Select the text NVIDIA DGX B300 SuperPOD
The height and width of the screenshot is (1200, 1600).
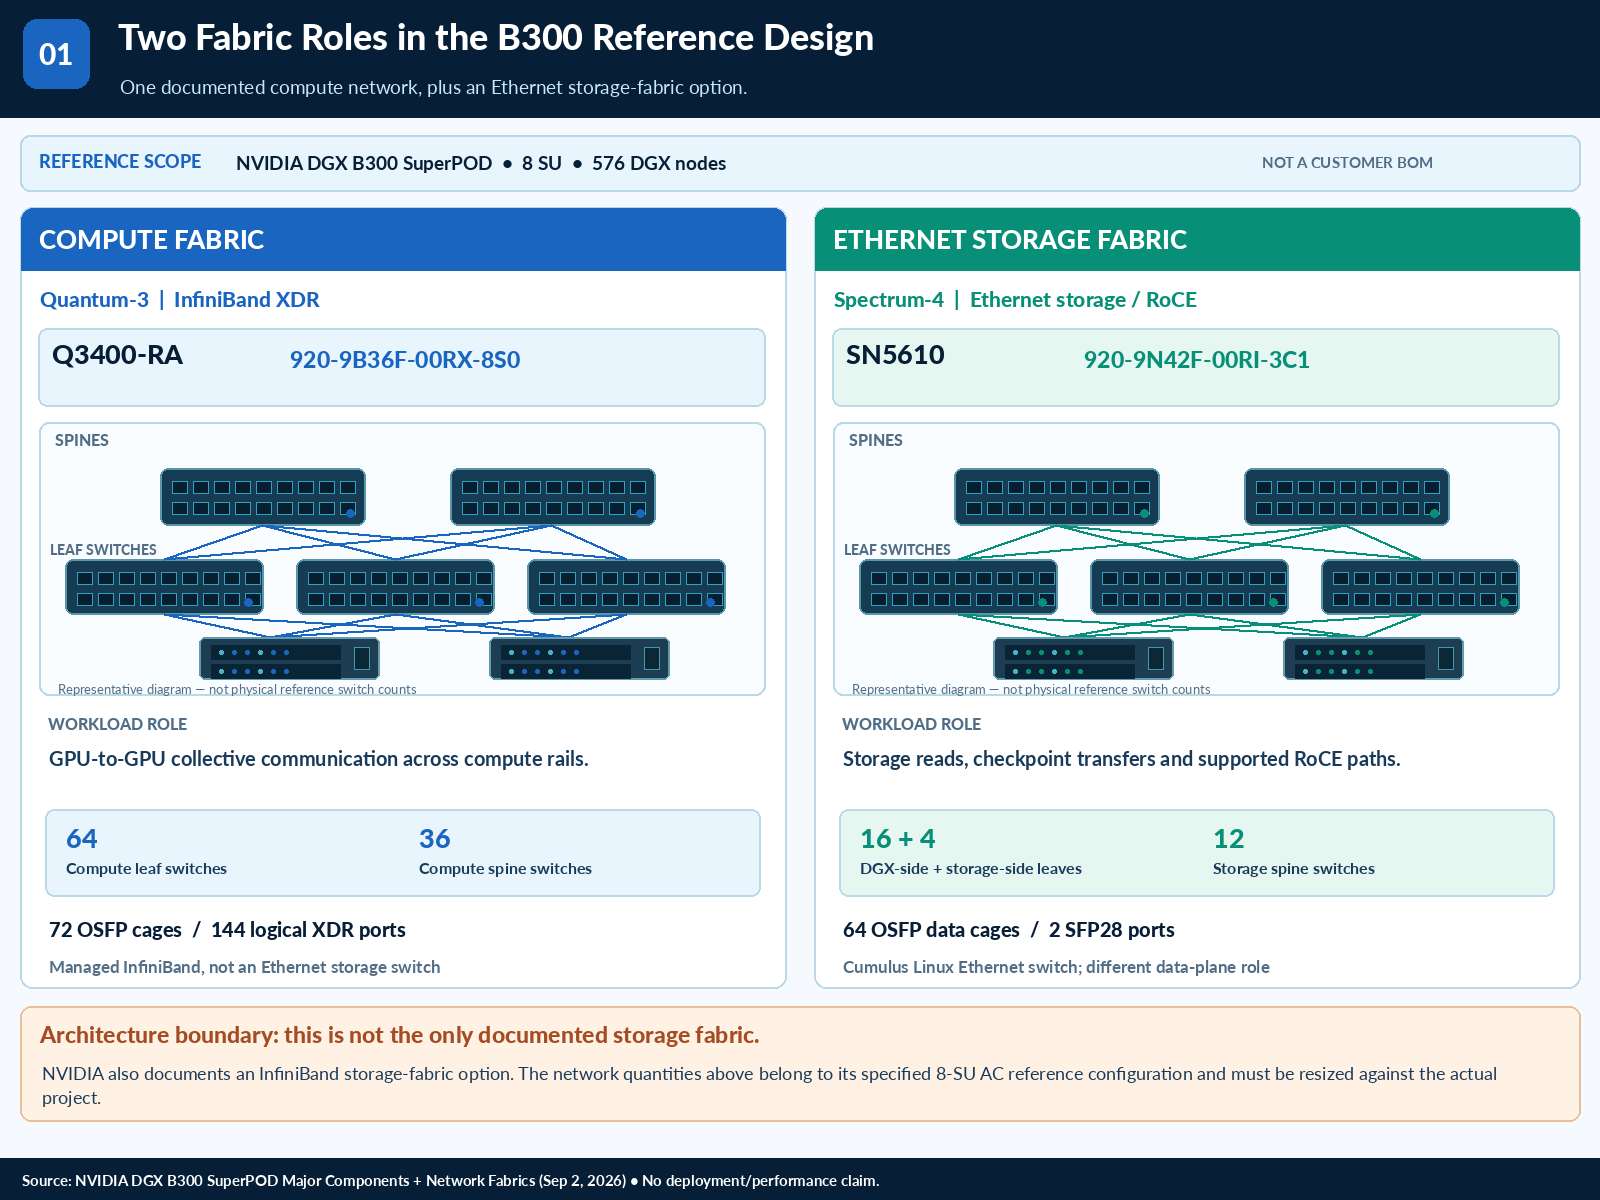point(364,163)
